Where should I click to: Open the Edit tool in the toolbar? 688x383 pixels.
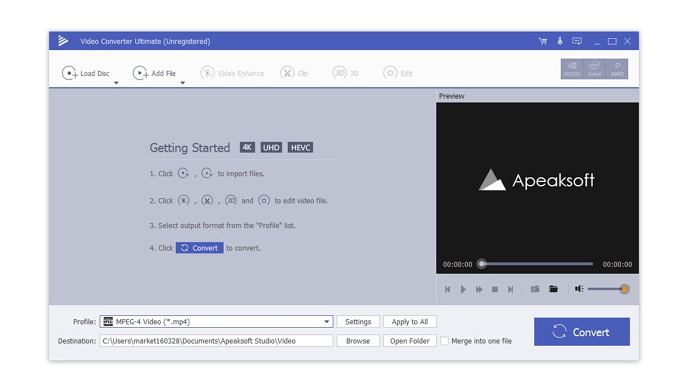coord(398,73)
